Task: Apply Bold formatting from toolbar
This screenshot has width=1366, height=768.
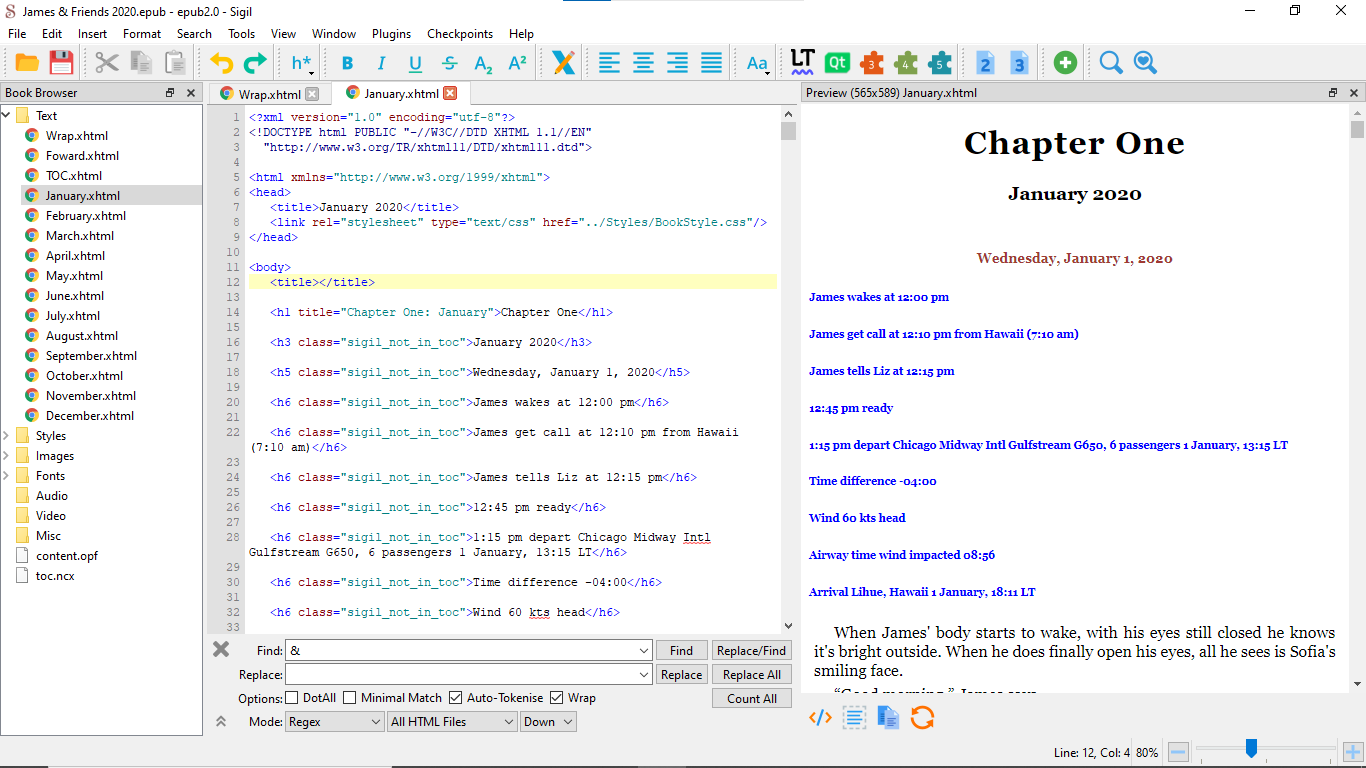Action: point(347,63)
